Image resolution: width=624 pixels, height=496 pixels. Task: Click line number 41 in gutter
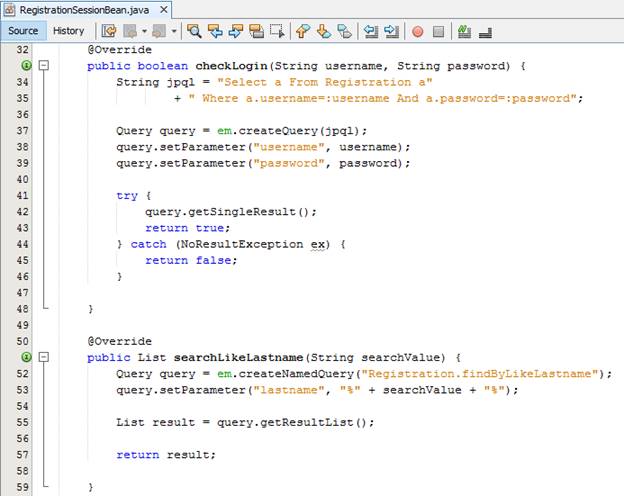23,195
